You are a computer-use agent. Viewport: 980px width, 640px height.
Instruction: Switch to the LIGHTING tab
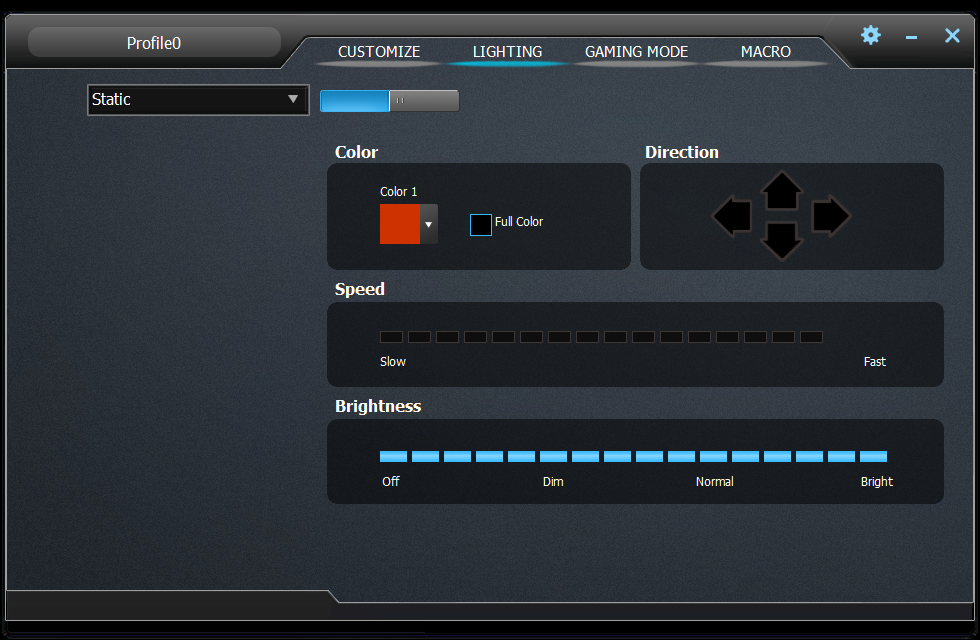click(508, 52)
